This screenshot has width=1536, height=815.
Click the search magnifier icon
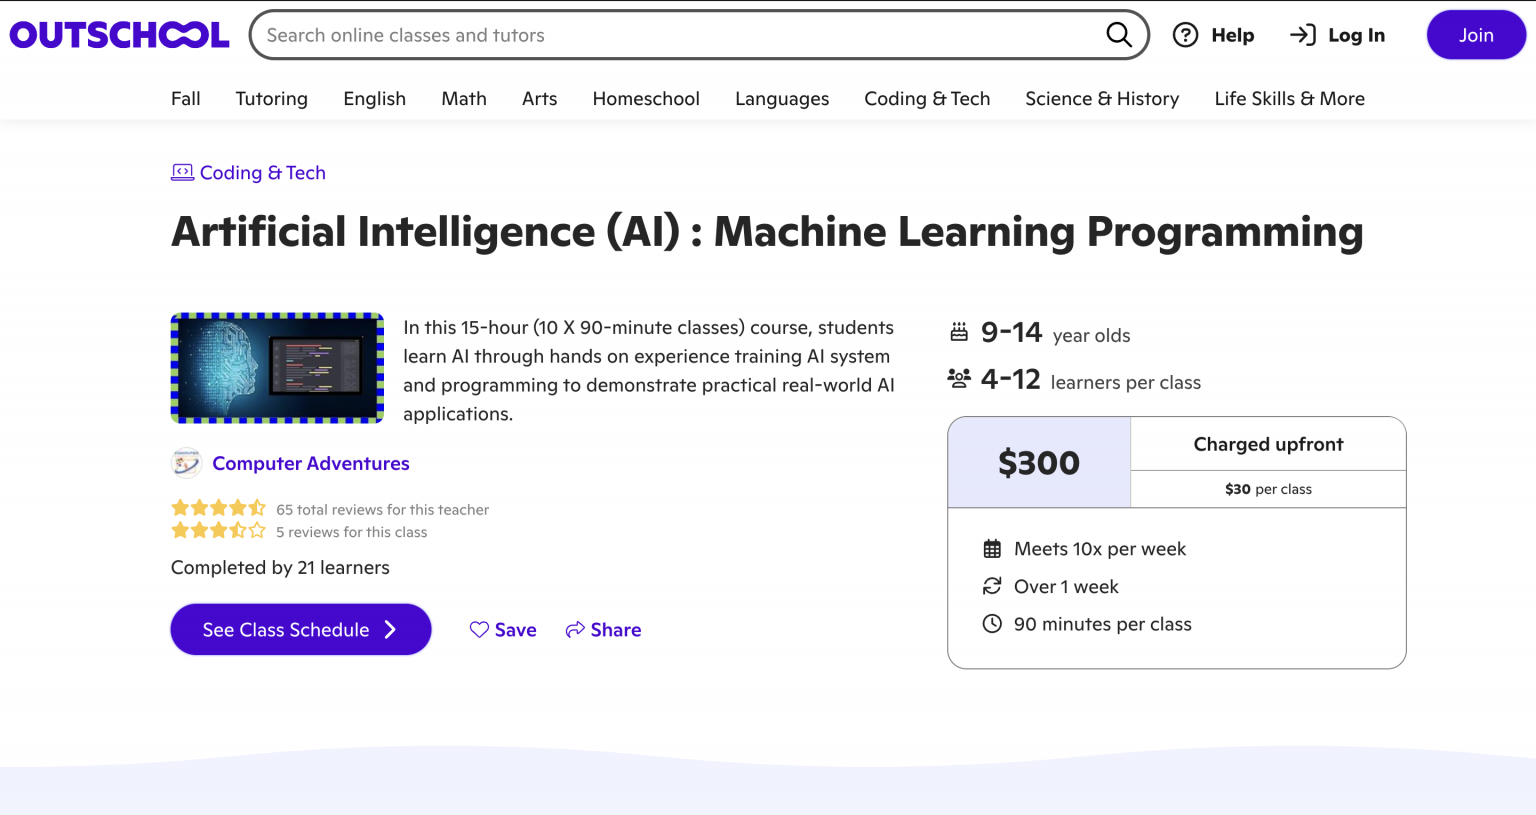[1119, 34]
